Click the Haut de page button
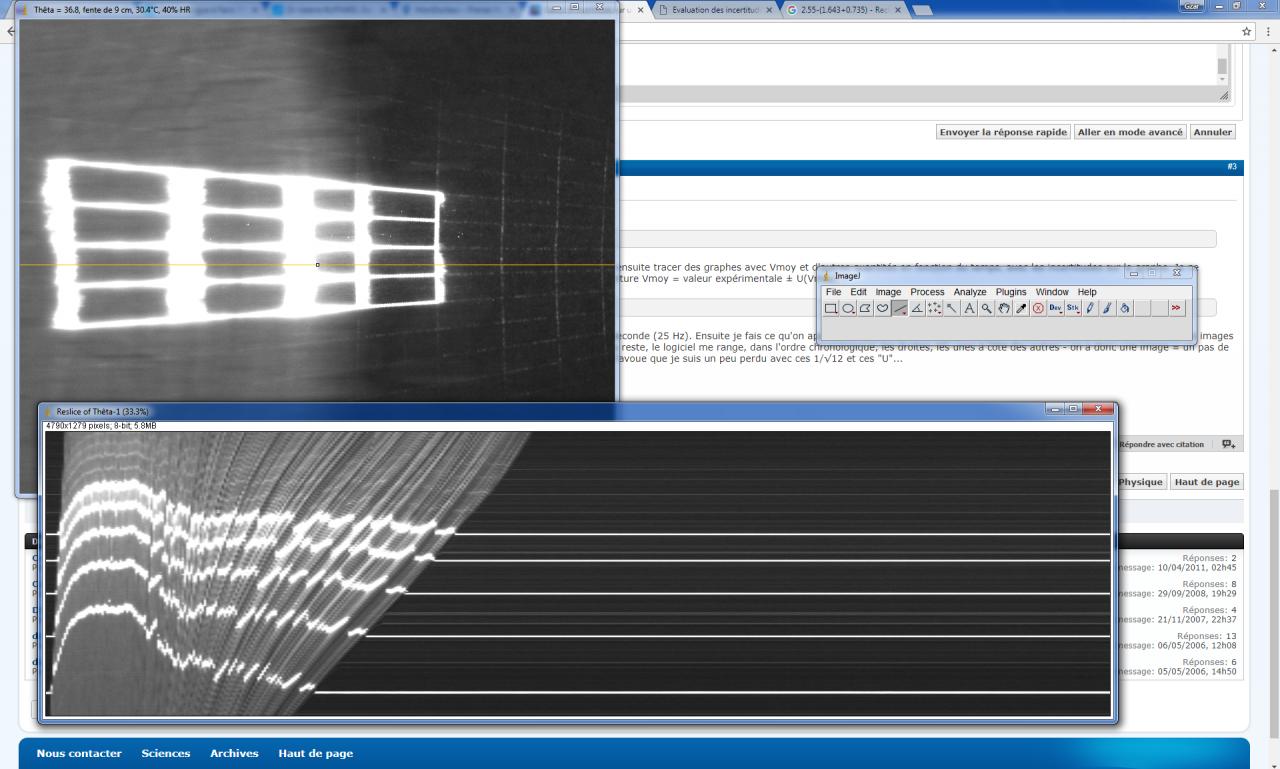This screenshot has height=769, width=1280. 1207,482
